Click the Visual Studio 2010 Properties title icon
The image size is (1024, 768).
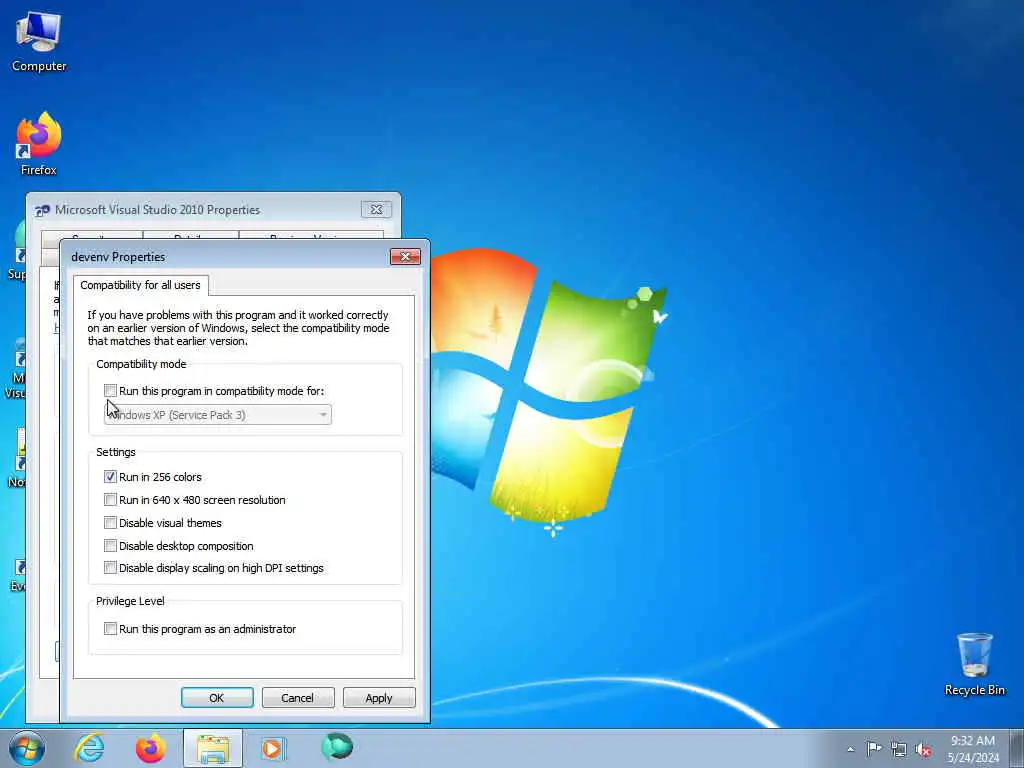coord(42,210)
